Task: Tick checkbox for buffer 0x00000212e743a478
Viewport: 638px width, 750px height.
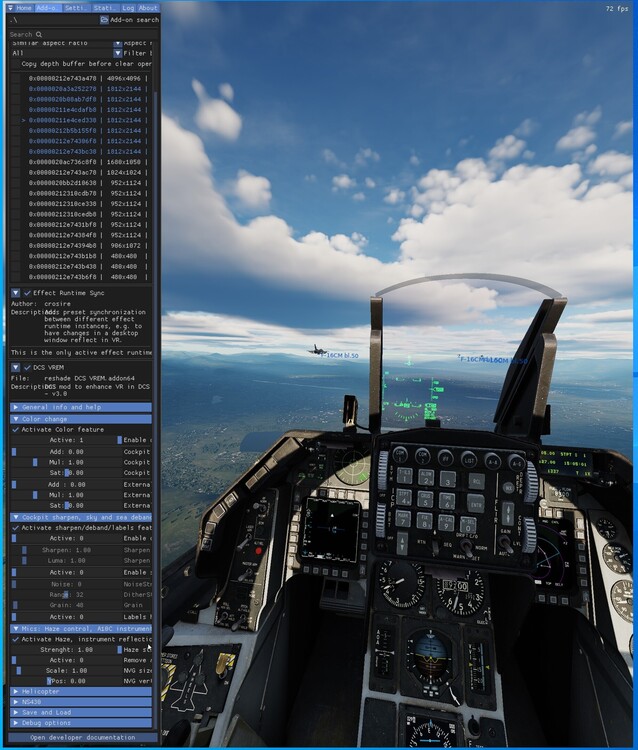Action: pos(16,78)
